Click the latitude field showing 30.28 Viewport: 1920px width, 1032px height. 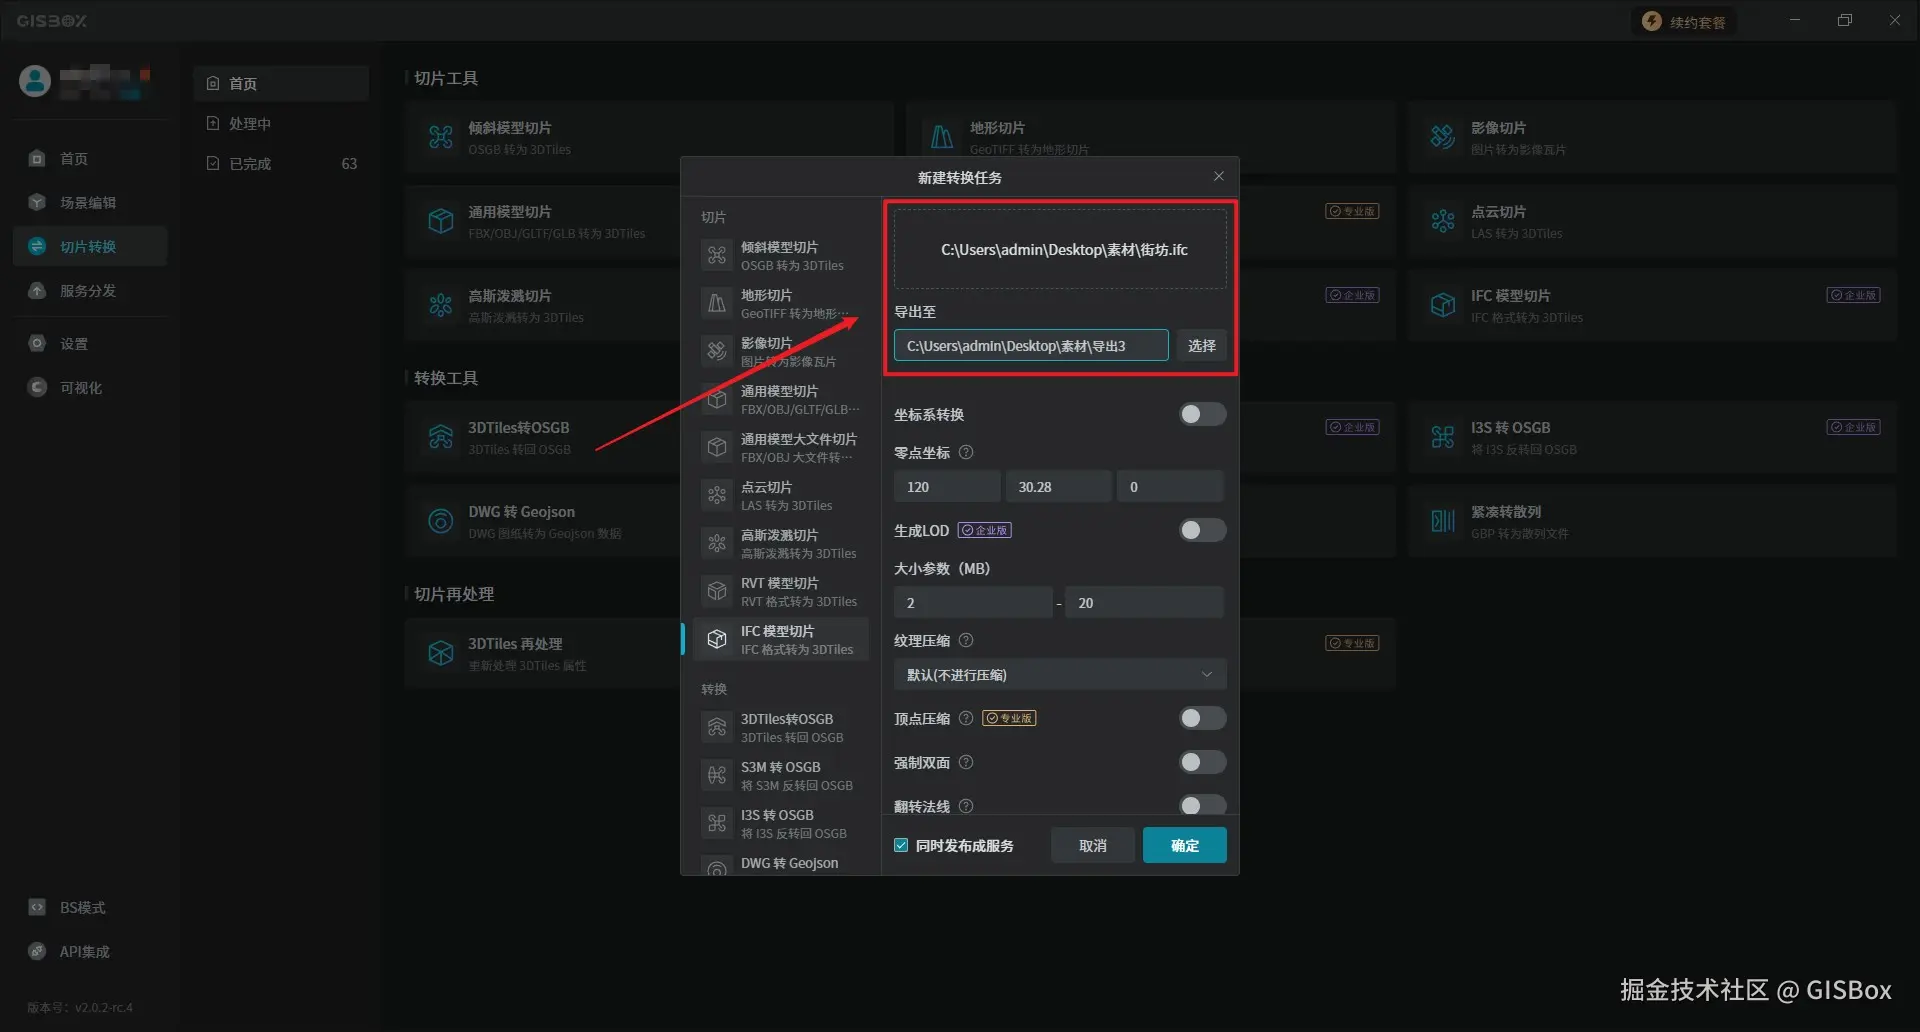pyautogui.click(x=1058, y=486)
